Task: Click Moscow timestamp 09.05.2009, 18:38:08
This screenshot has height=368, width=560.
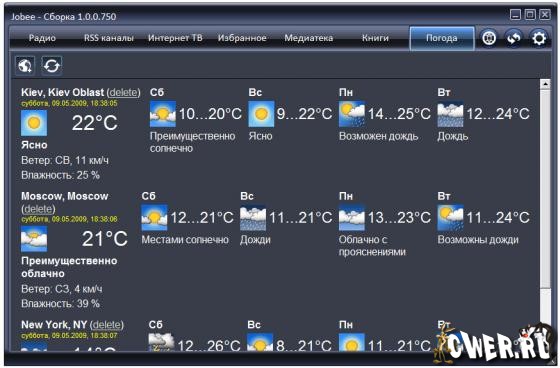Action: point(69,219)
